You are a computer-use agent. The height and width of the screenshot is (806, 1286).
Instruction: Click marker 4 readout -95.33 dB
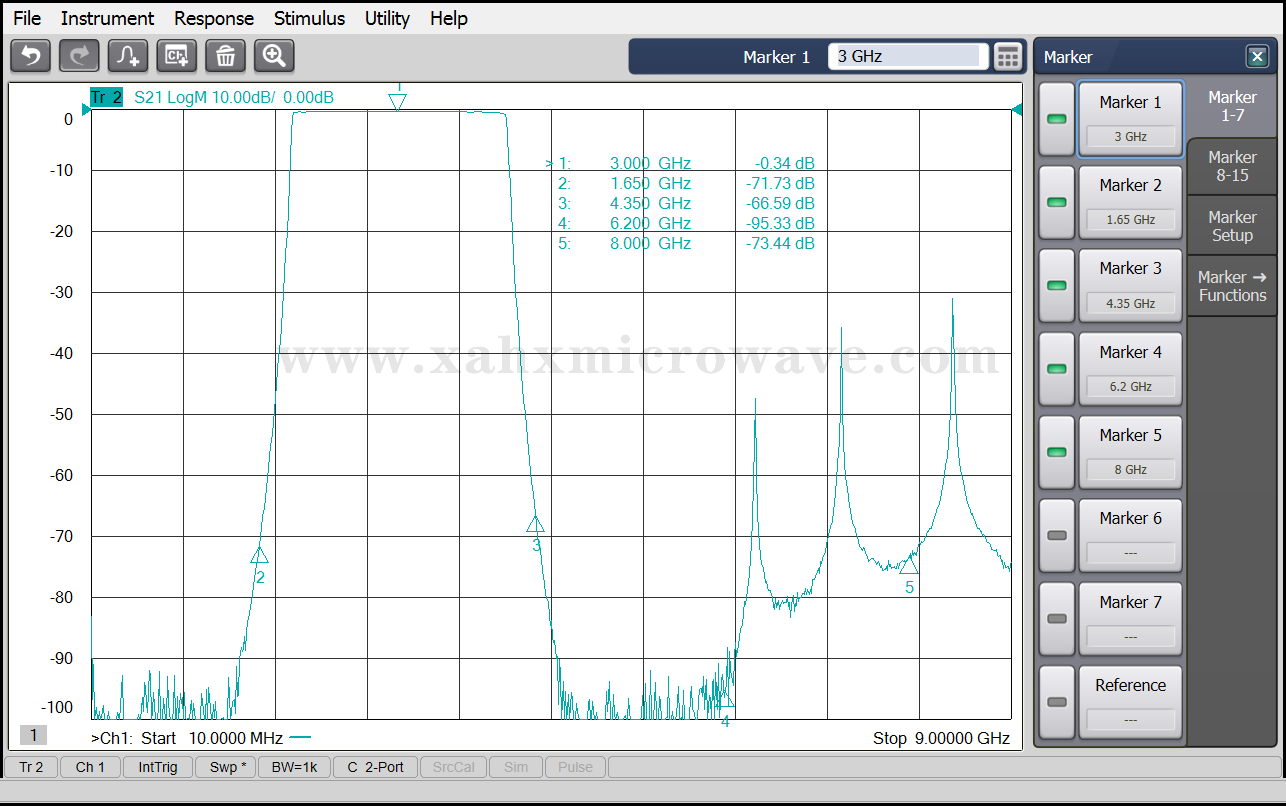point(780,223)
